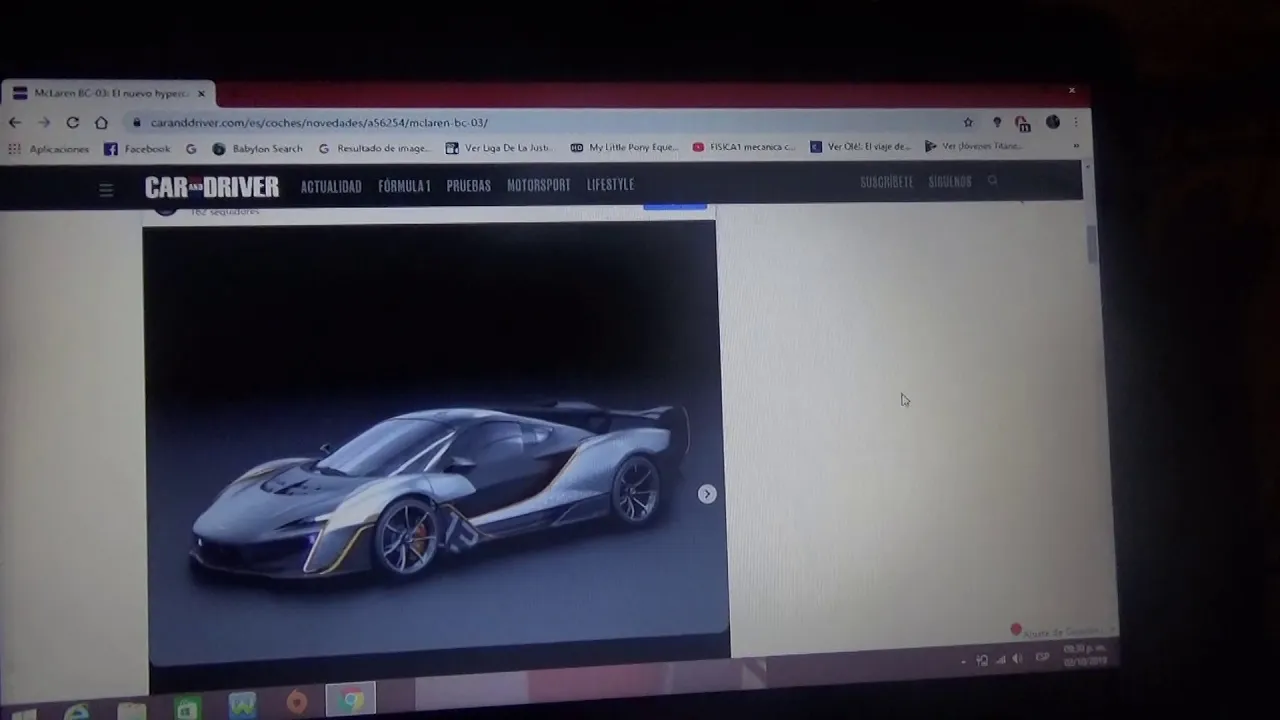Click the page vertical scrollbar thumb
This screenshot has width=1280, height=720.
(x=1092, y=244)
